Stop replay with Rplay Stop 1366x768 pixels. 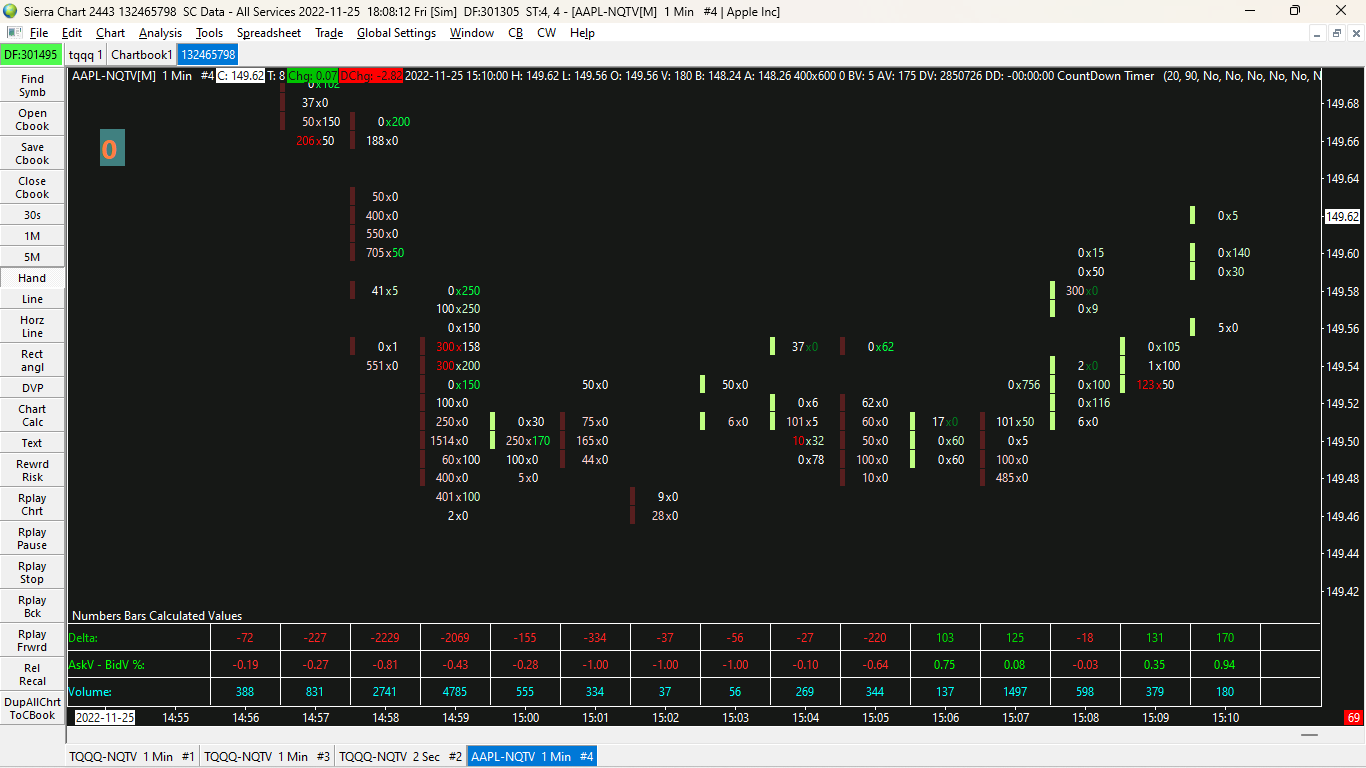(x=32, y=572)
